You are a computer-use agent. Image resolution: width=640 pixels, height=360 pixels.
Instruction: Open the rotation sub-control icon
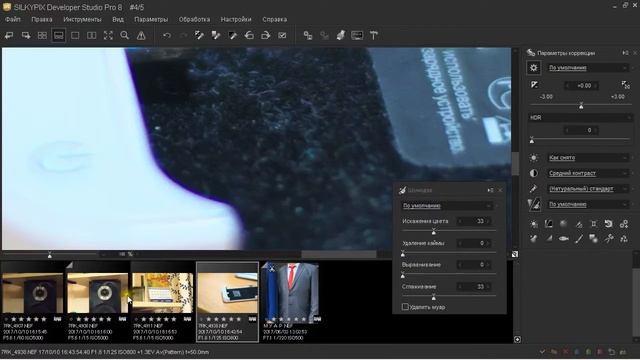point(609,224)
